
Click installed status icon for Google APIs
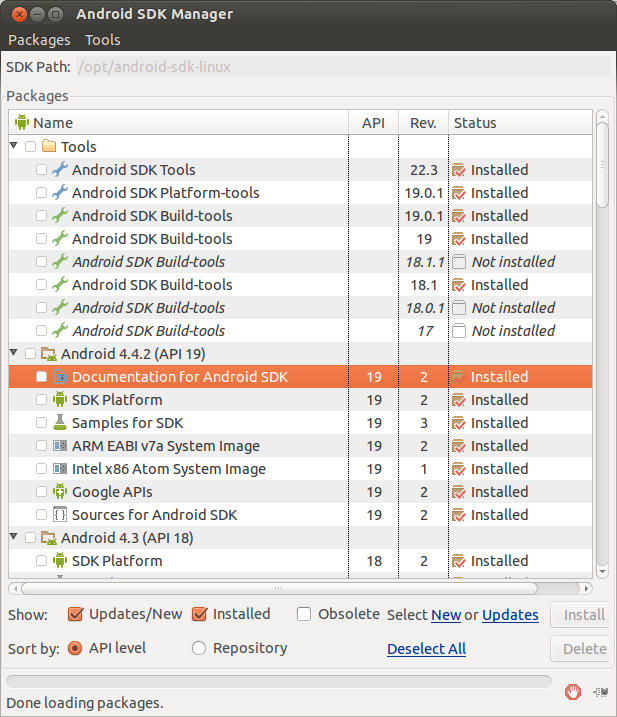point(459,492)
